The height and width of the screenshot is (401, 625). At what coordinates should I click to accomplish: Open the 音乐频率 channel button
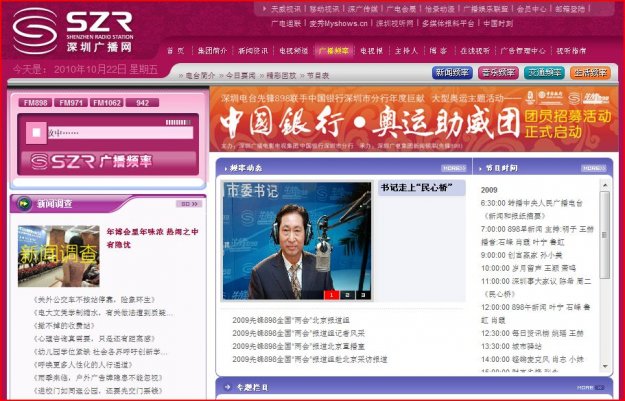(498, 73)
